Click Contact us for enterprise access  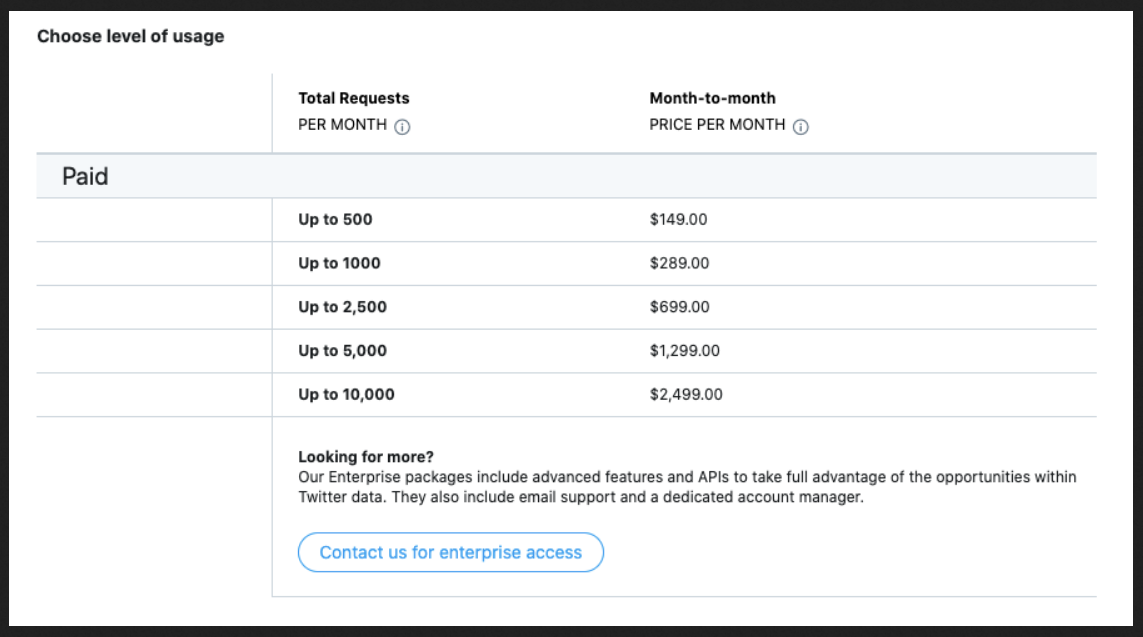450,552
